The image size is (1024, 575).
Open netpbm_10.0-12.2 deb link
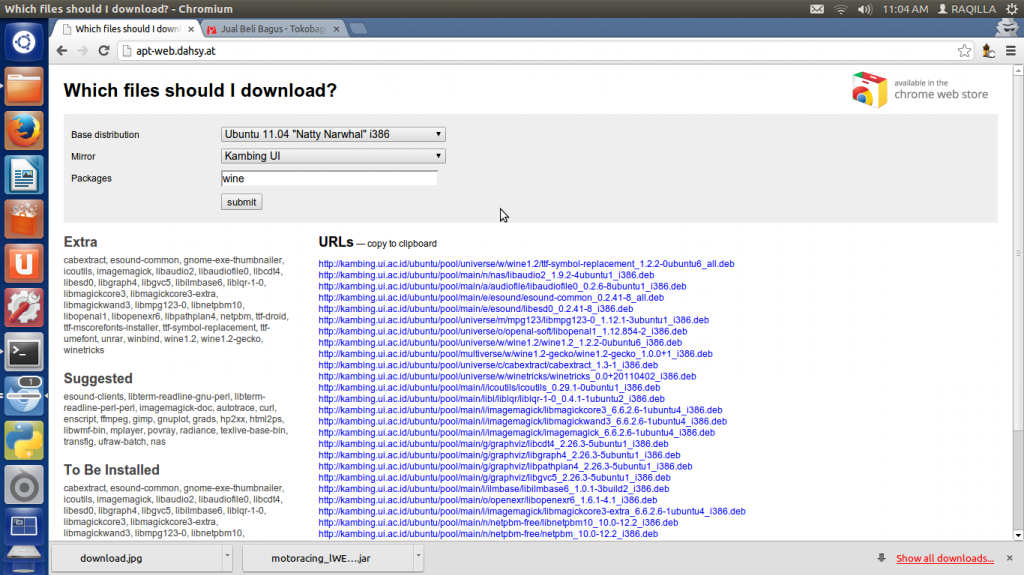tap(488, 534)
